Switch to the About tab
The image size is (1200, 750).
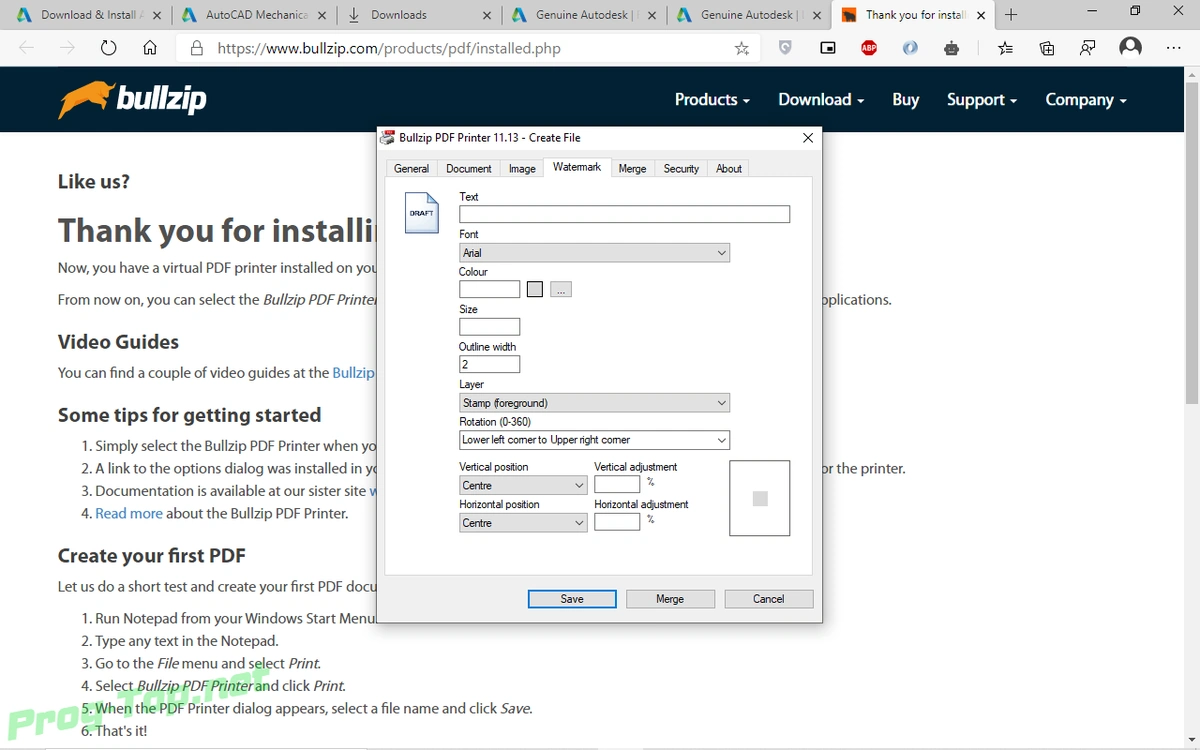[729, 169]
